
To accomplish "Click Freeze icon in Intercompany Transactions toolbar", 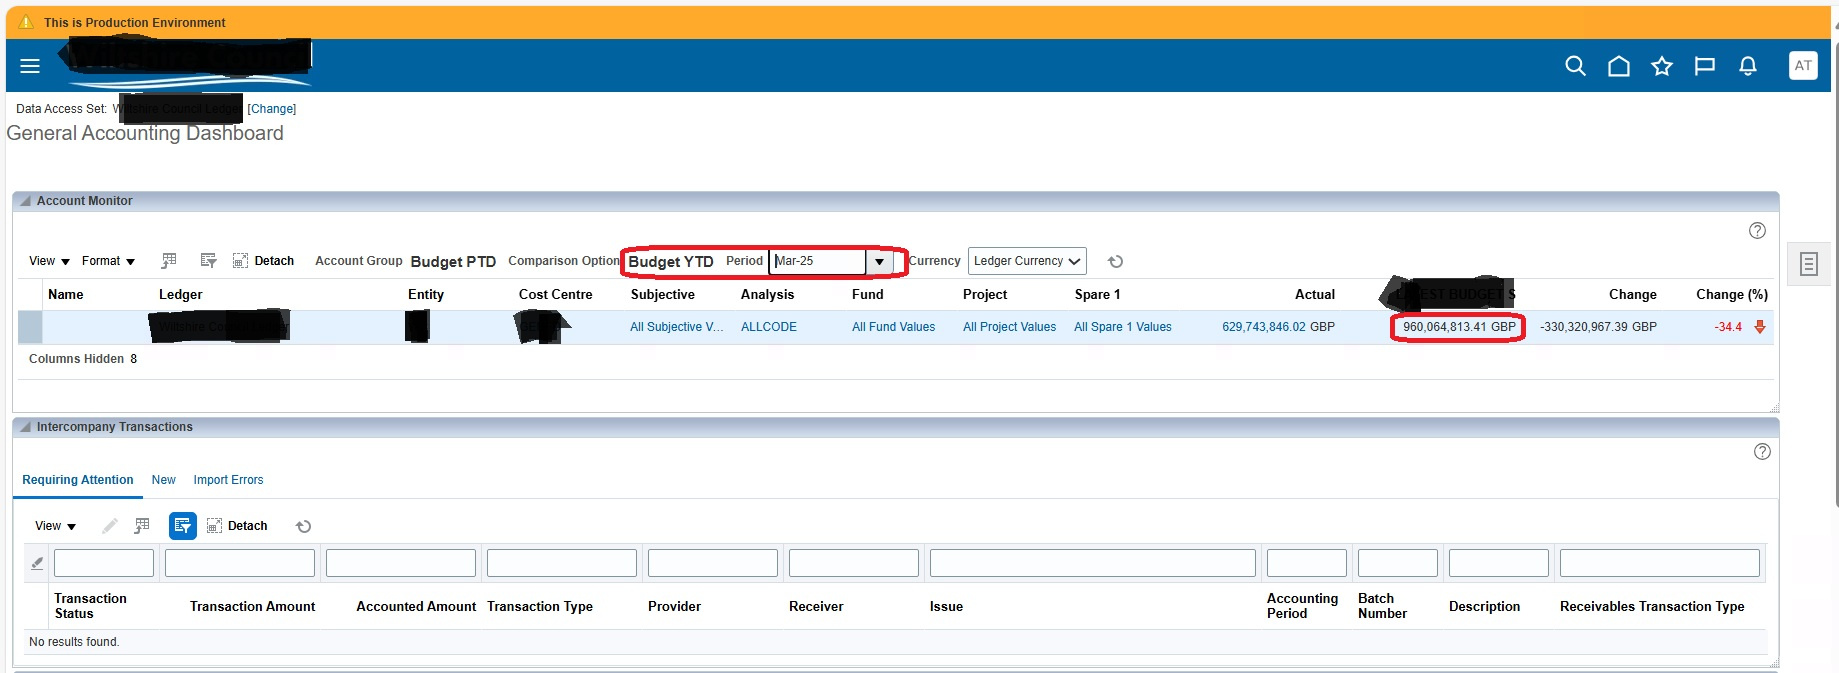I will tap(142, 526).
